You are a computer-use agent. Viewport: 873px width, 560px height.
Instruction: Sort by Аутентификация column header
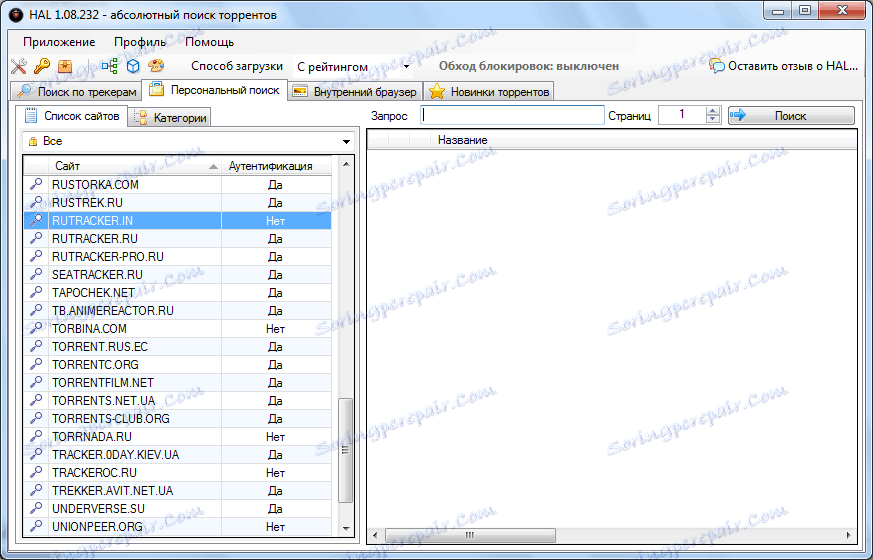[276, 166]
